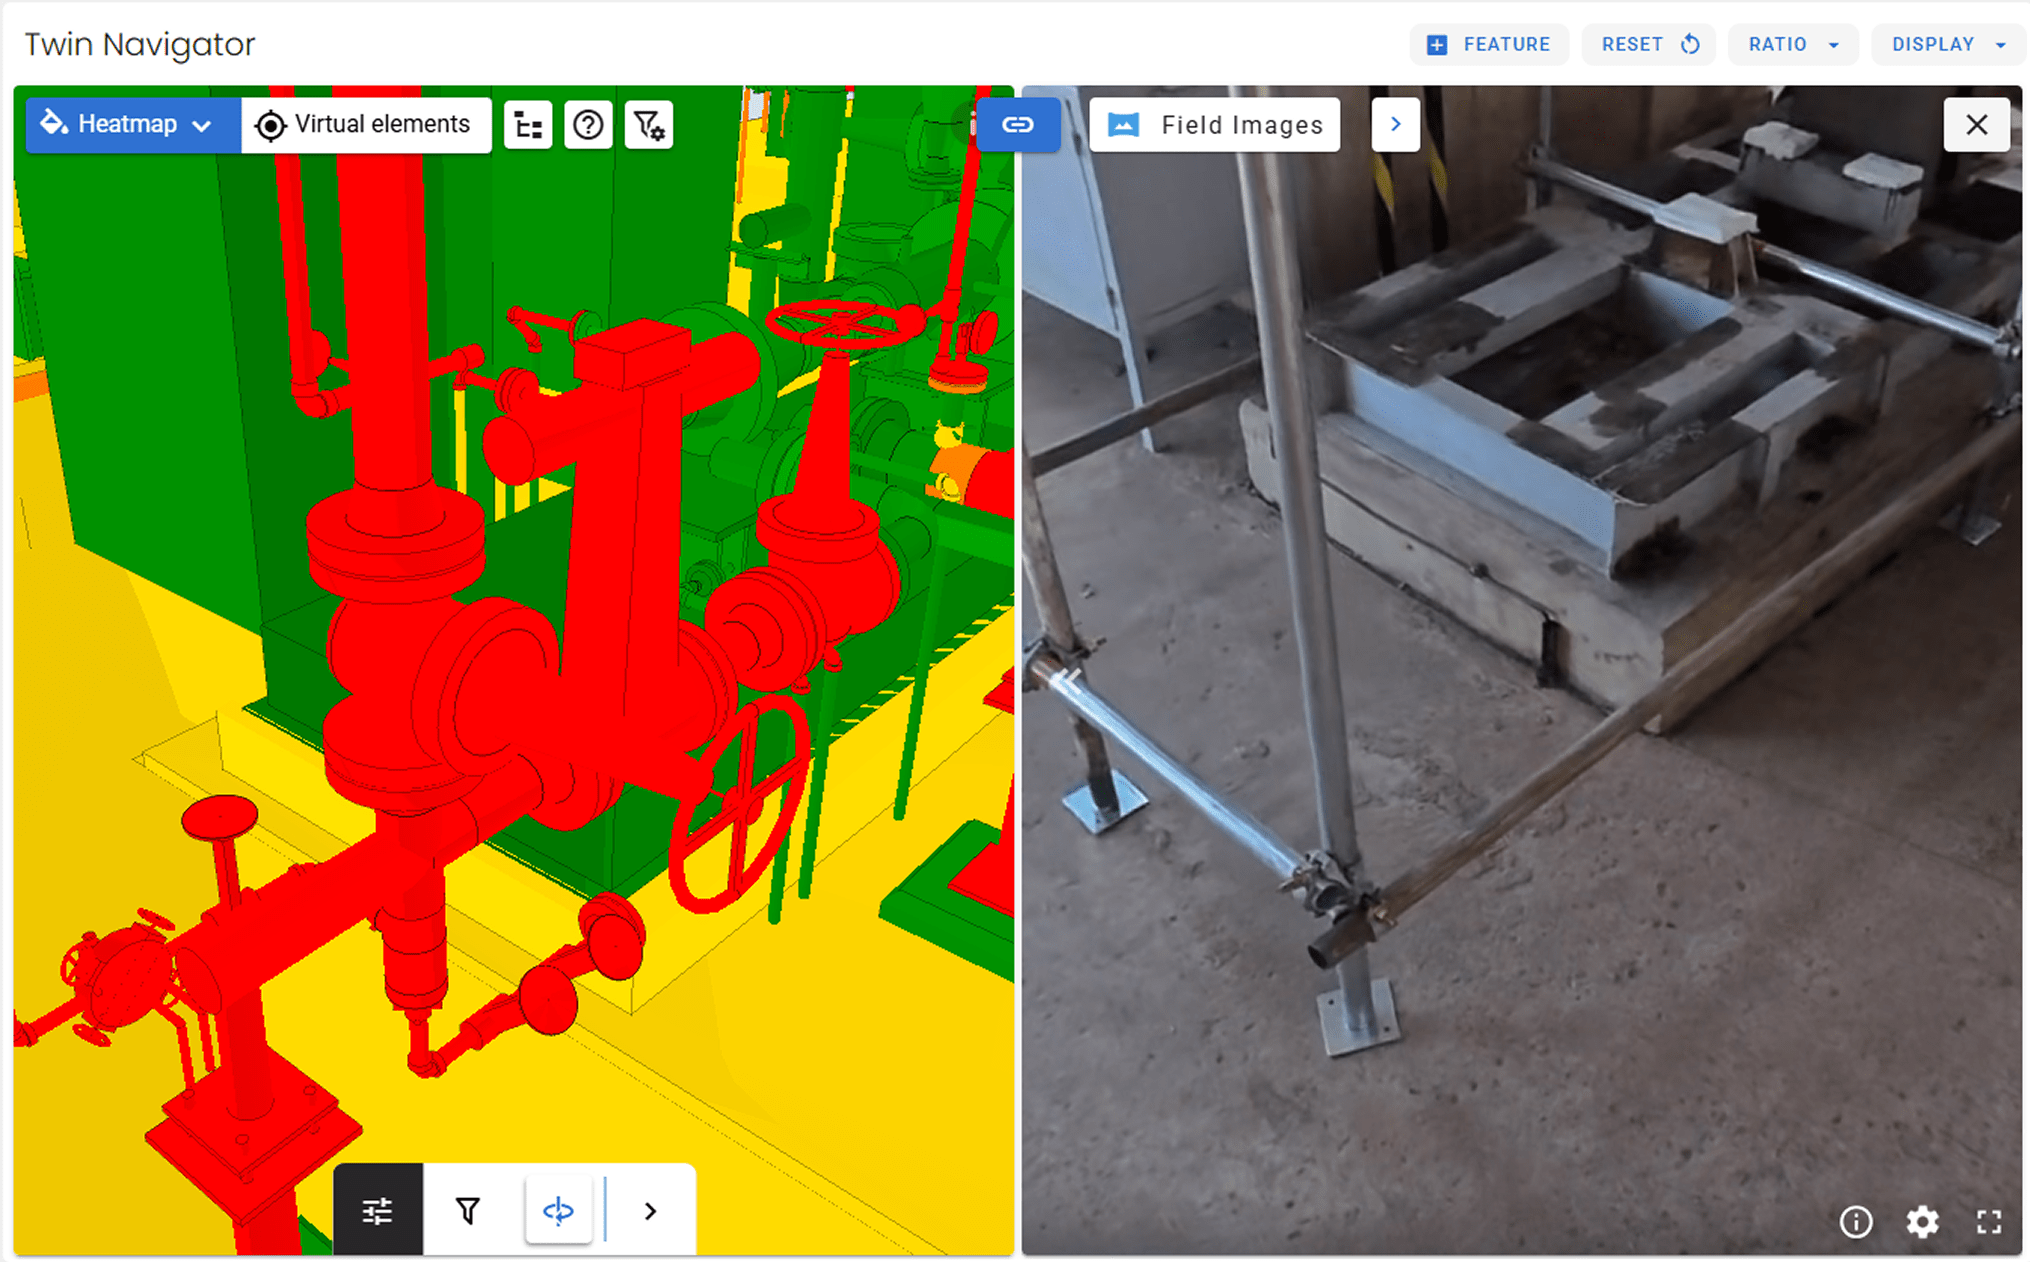Go to next panel with arrow button
The image size is (2030, 1264).
[1396, 125]
